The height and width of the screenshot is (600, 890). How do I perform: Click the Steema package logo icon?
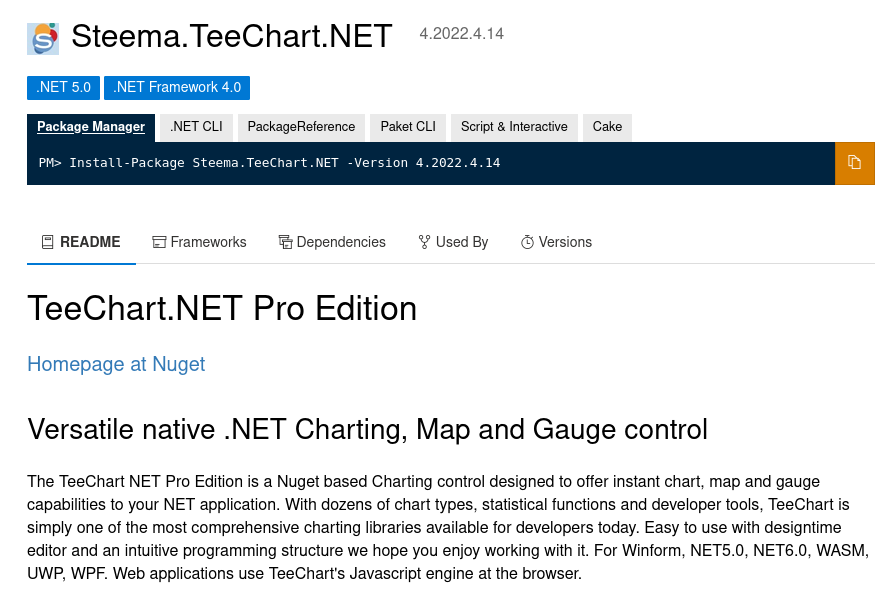coord(43,39)
